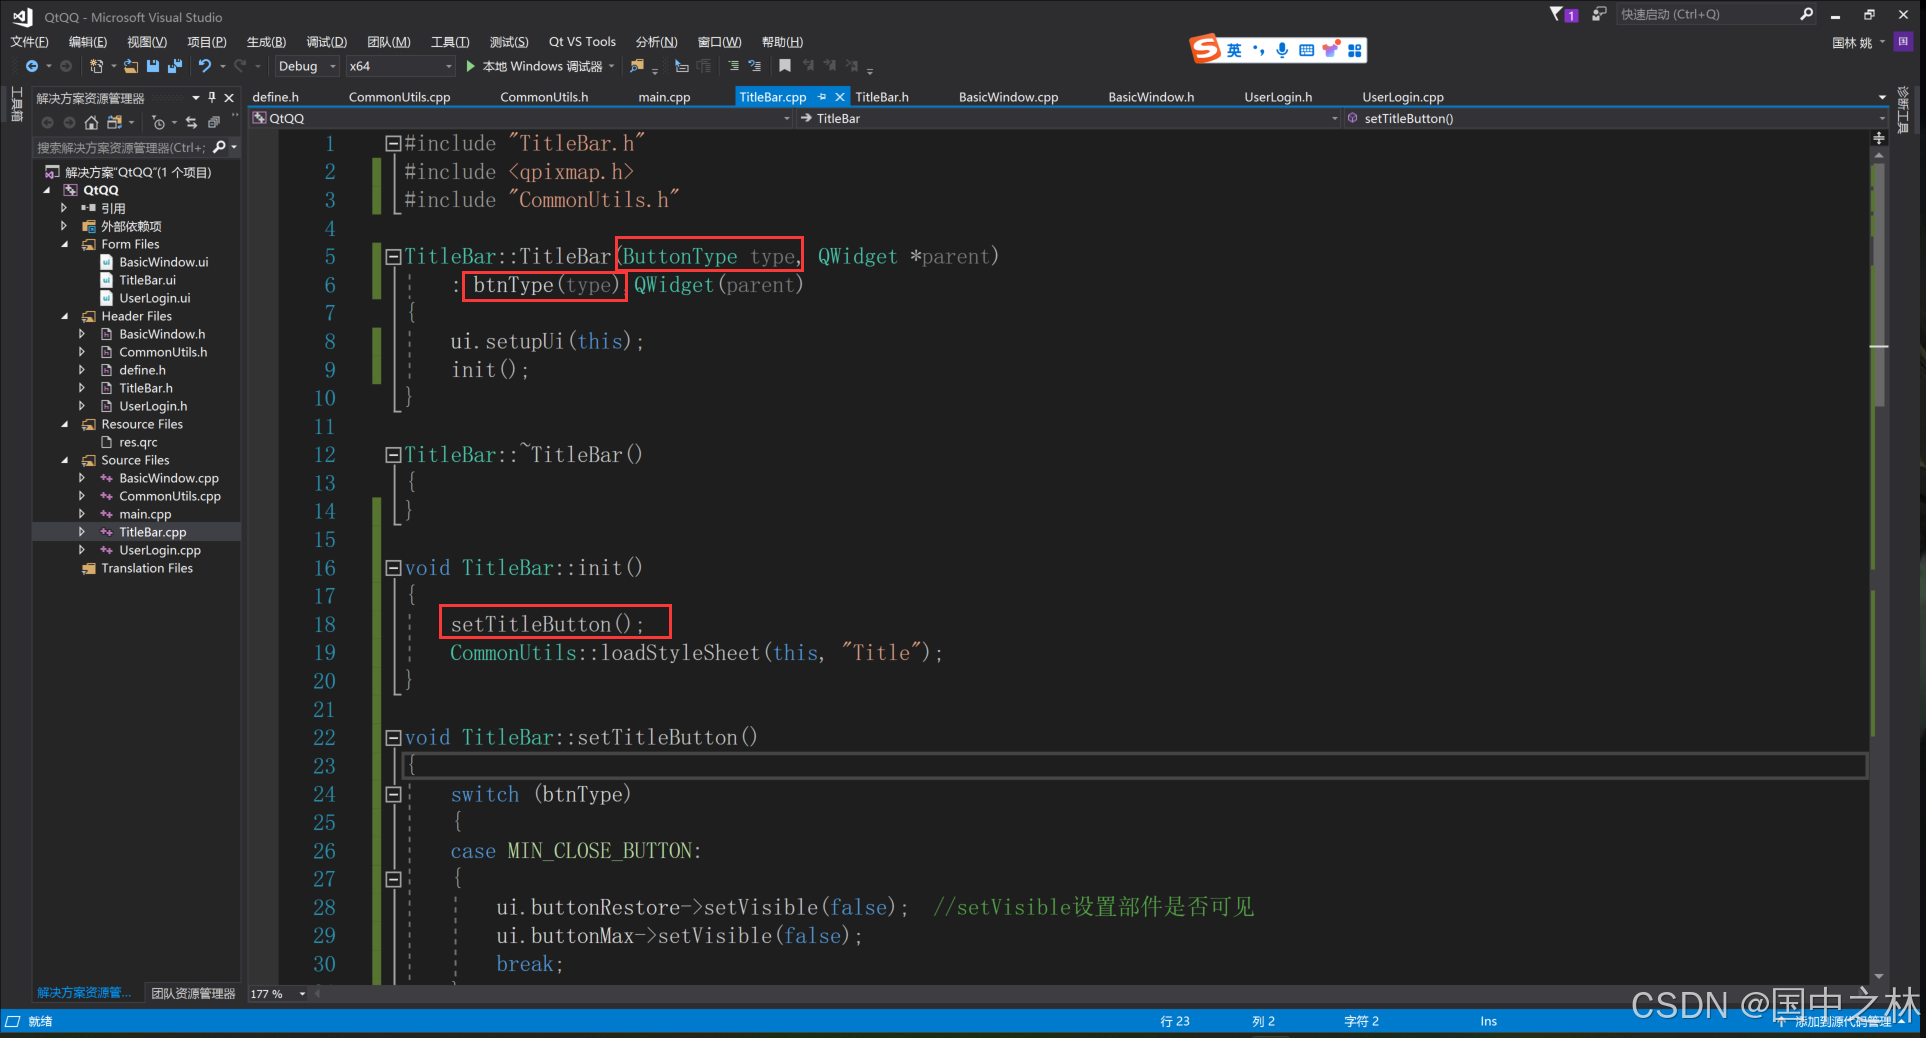Toggle bookmark with the bookmark icon

(785, 66)
